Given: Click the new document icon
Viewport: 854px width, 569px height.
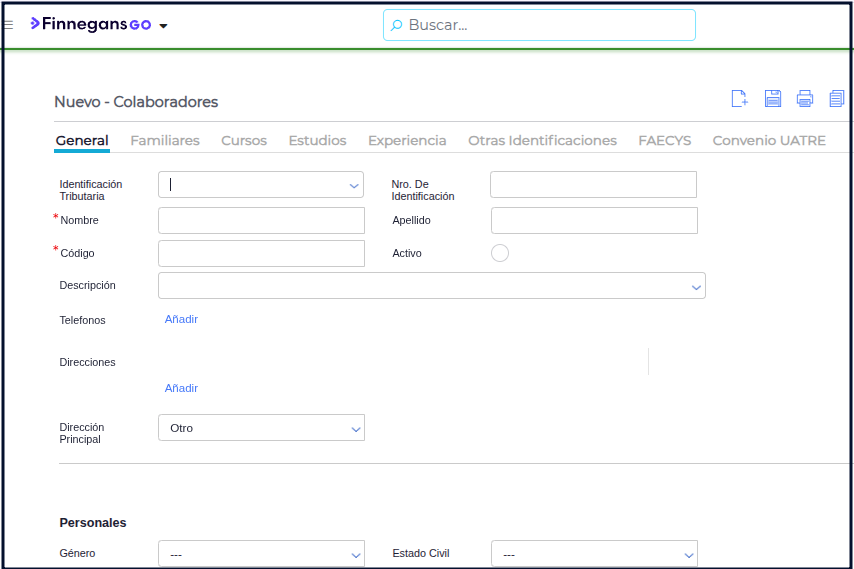Looking at the screenshot, I should 739,98.
